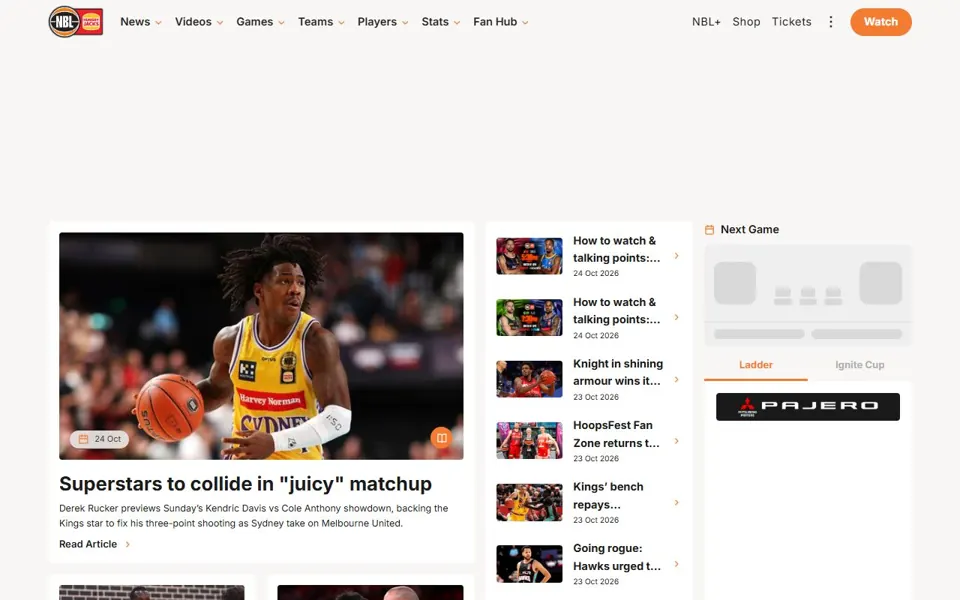This screenshot has width=960, height=600.
Task: Click the Derek Rucker previews article summary text
Action: [x=253, y=516]
